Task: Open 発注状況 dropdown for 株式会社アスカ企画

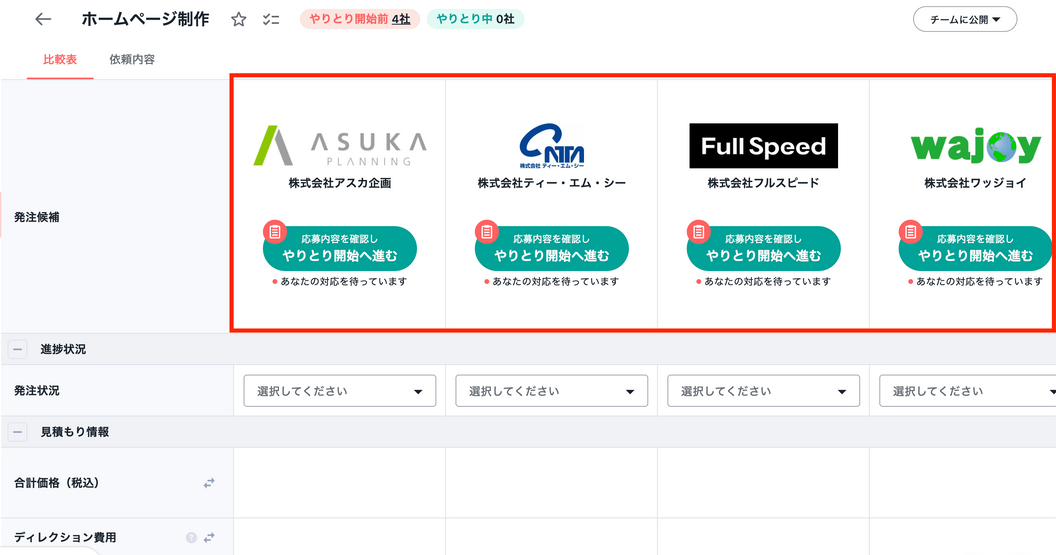Action: coord(339,391)
